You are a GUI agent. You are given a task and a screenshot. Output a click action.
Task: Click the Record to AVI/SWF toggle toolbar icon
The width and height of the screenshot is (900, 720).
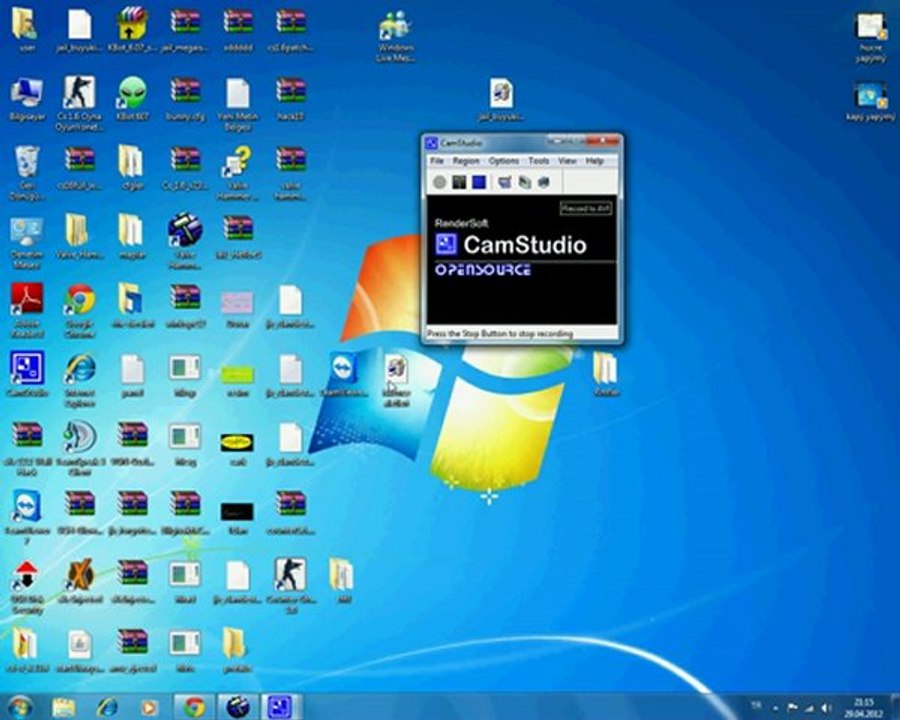525,183
